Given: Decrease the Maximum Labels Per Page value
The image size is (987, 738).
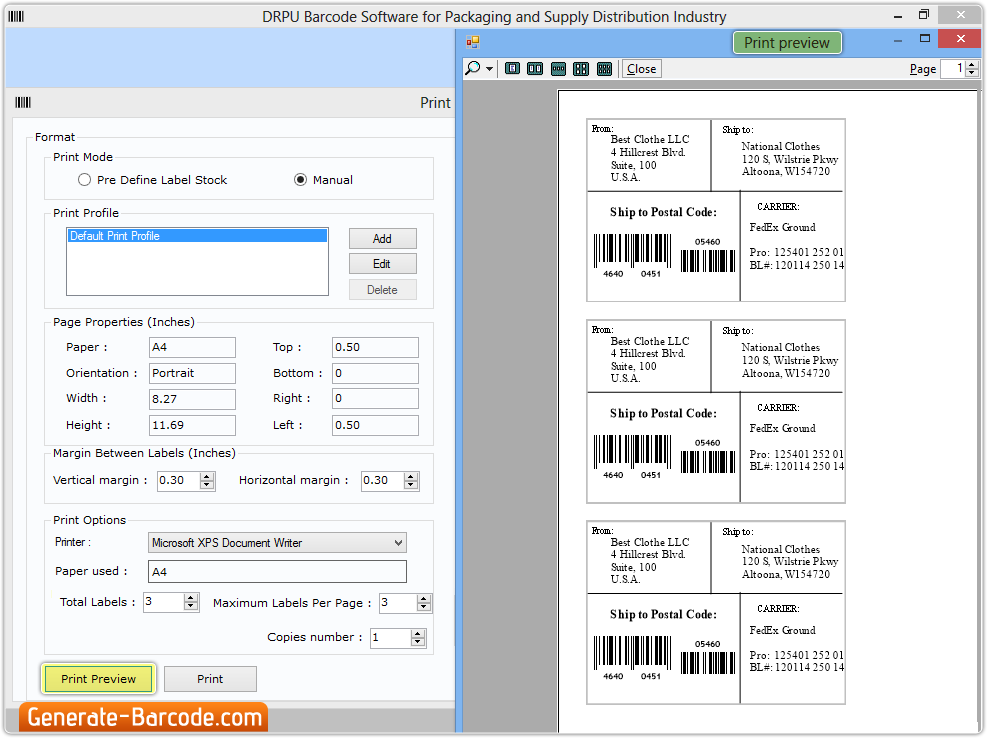Looking at the screenshot, I should point(424,607).
